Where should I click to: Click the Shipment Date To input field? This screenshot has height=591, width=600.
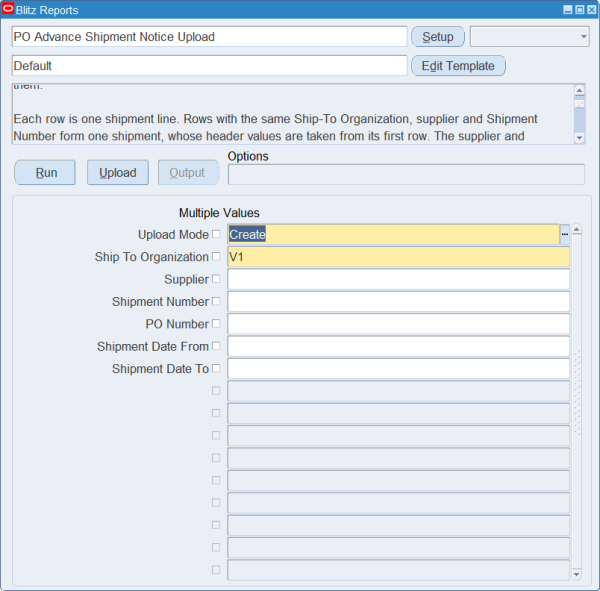398,369
